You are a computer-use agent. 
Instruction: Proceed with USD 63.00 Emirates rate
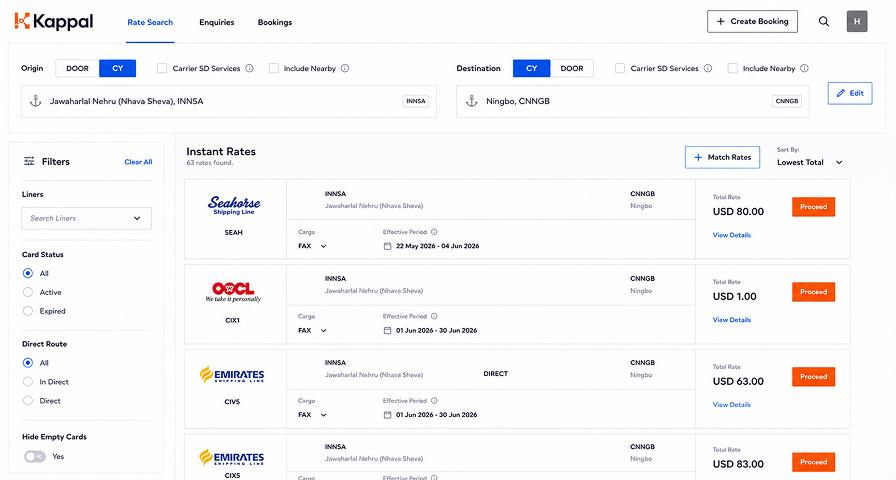click(x=813, y=377)
